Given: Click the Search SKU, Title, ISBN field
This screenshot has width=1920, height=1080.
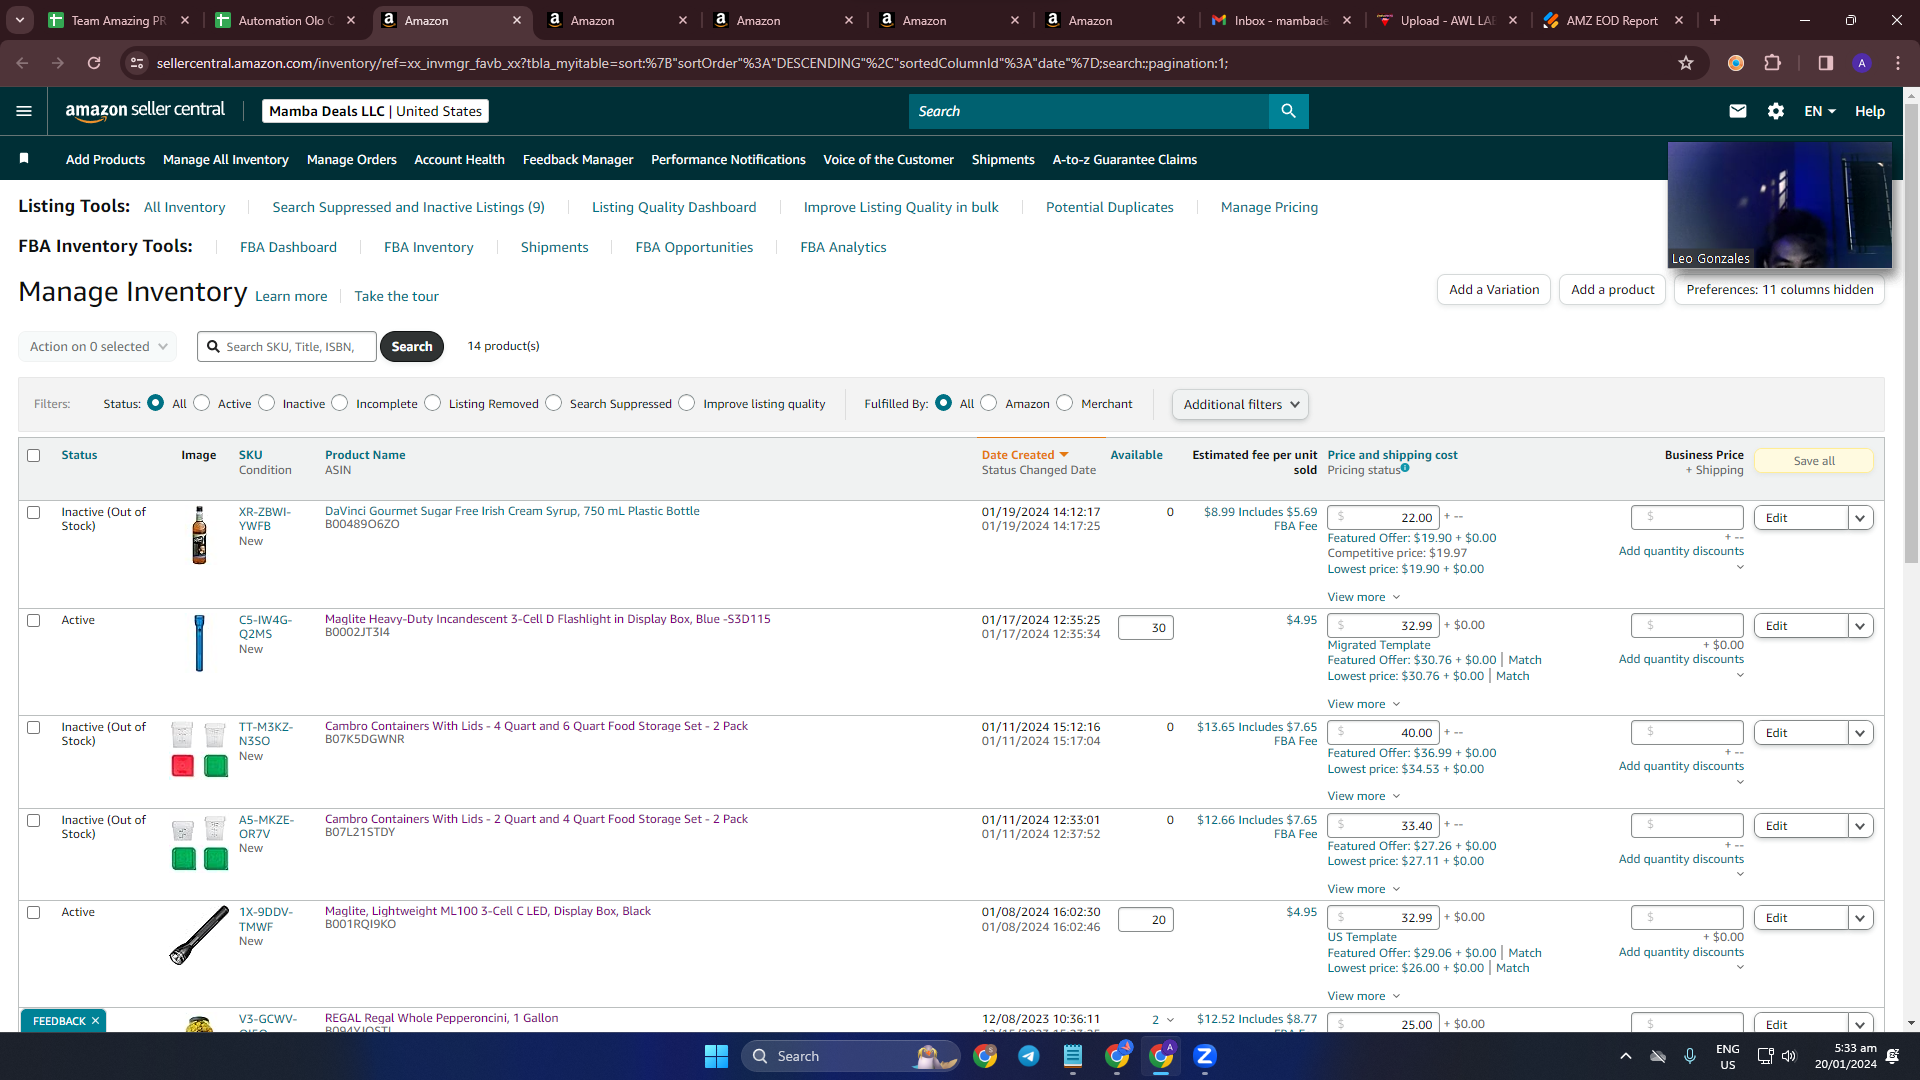Looking at the screenshot, I should [287, 347].
